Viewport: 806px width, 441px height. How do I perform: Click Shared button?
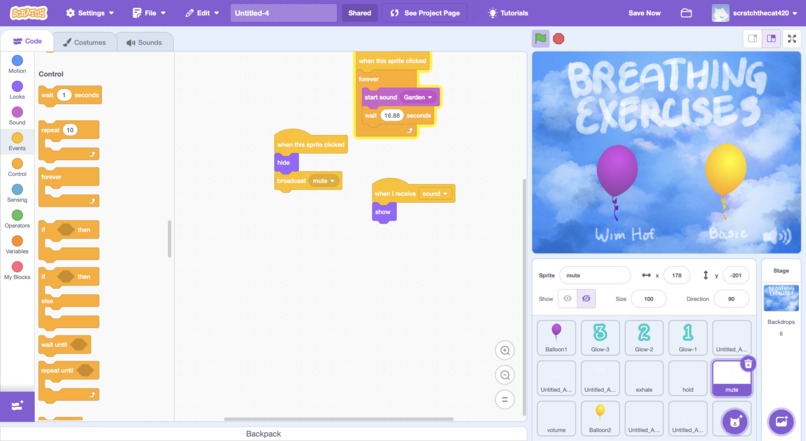(x=359, y=13)
